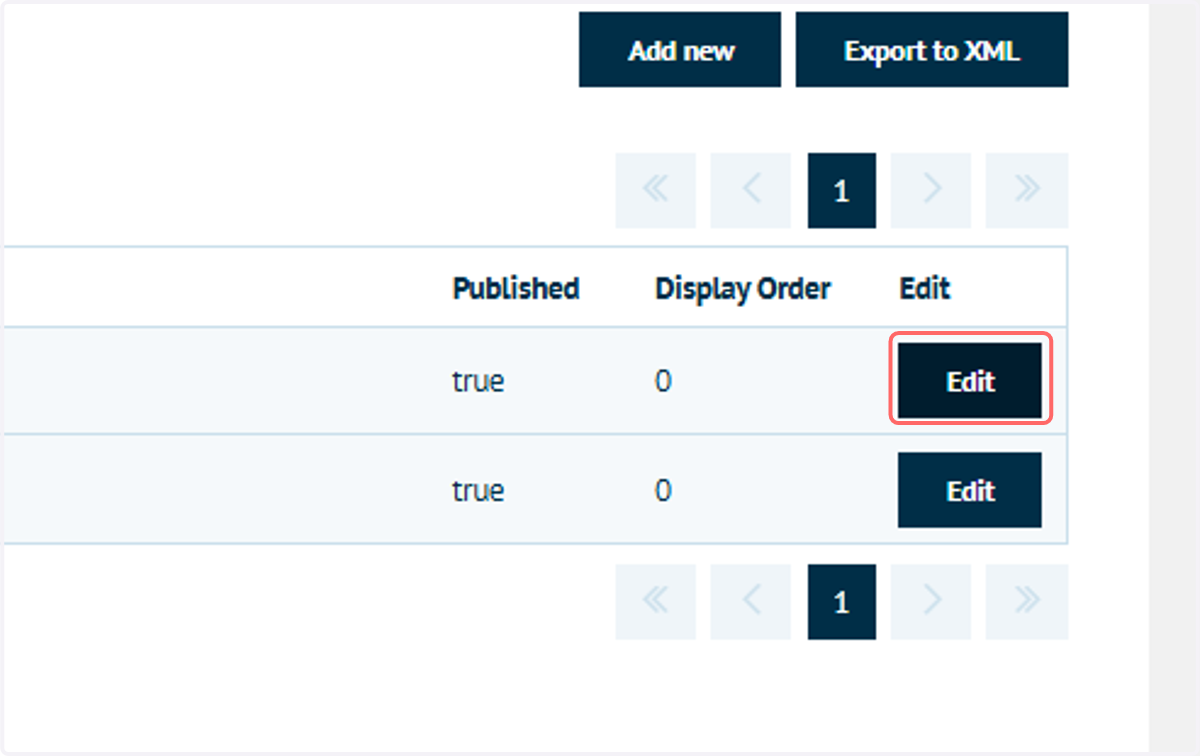Click the Display Order column header
The image size is (1200, 756).
[x=743, y=288]
